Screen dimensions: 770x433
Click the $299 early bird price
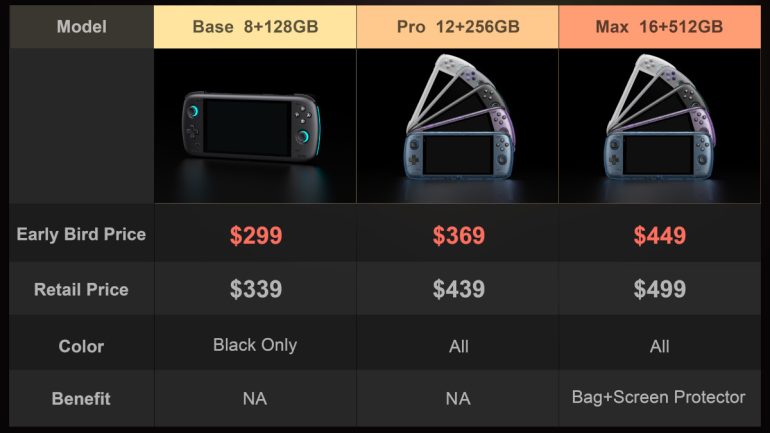pos(256,236)
